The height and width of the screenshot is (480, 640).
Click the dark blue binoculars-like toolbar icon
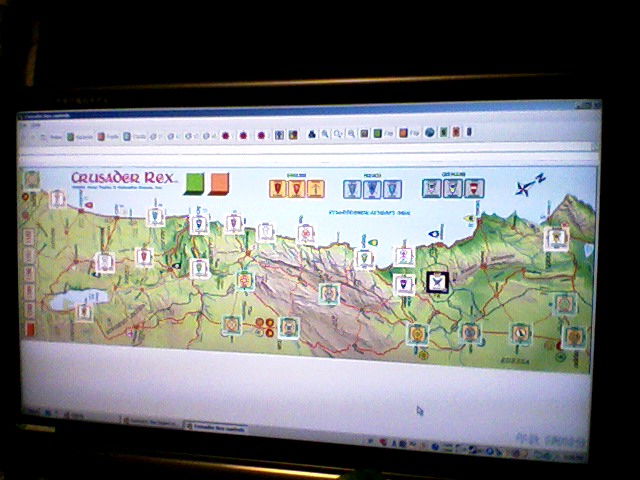coord(312,134)
